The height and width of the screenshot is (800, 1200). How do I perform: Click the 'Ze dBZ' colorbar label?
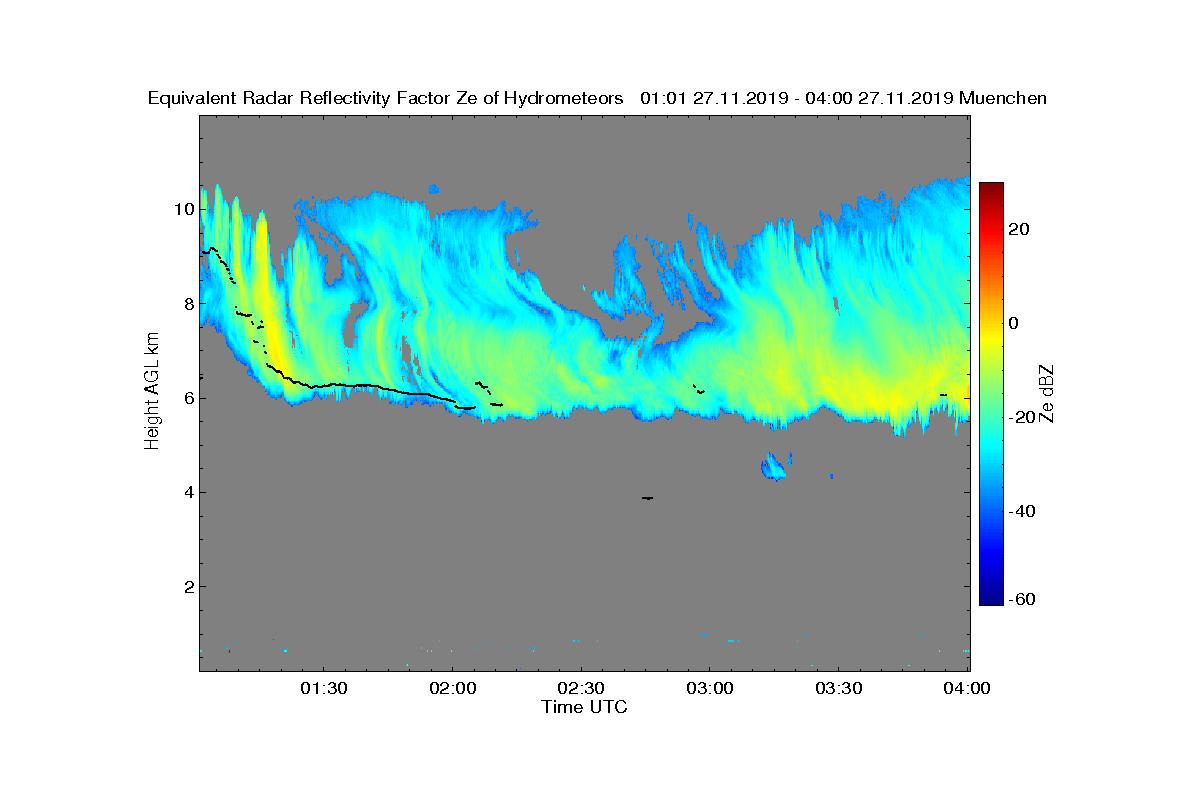(x=1047, y=393)
